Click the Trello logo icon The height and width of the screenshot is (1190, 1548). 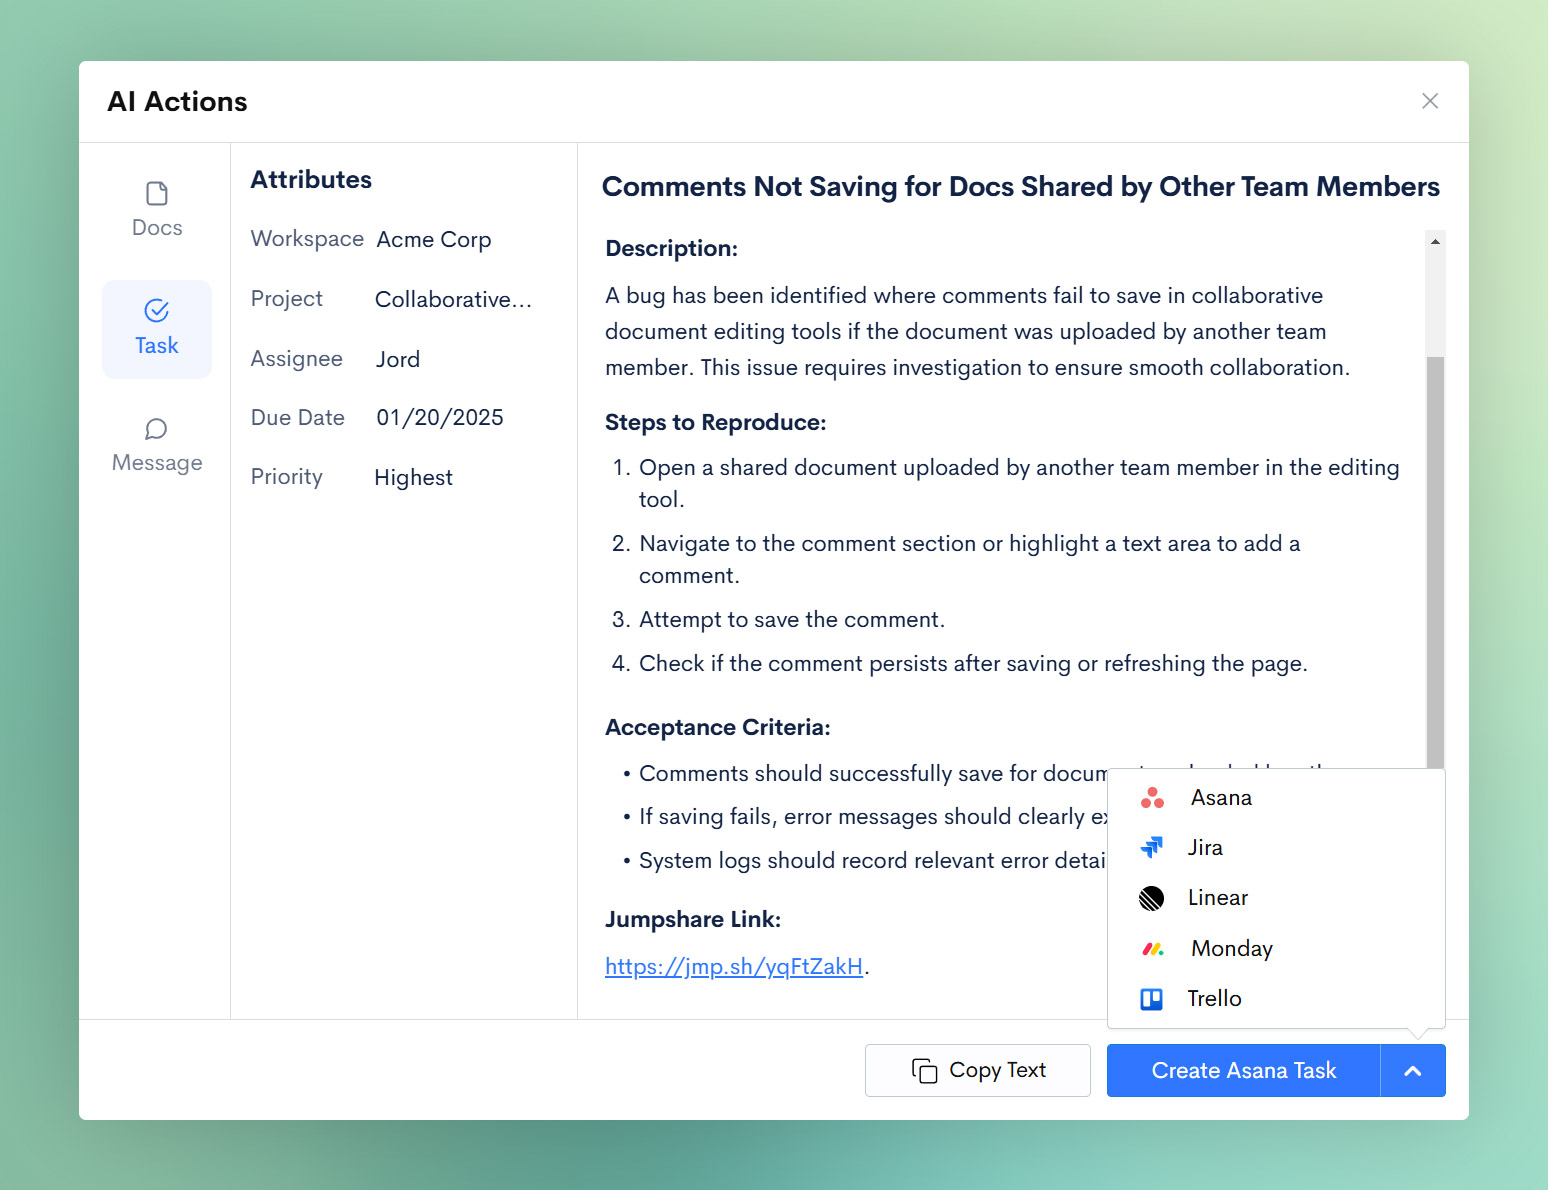1152,999
